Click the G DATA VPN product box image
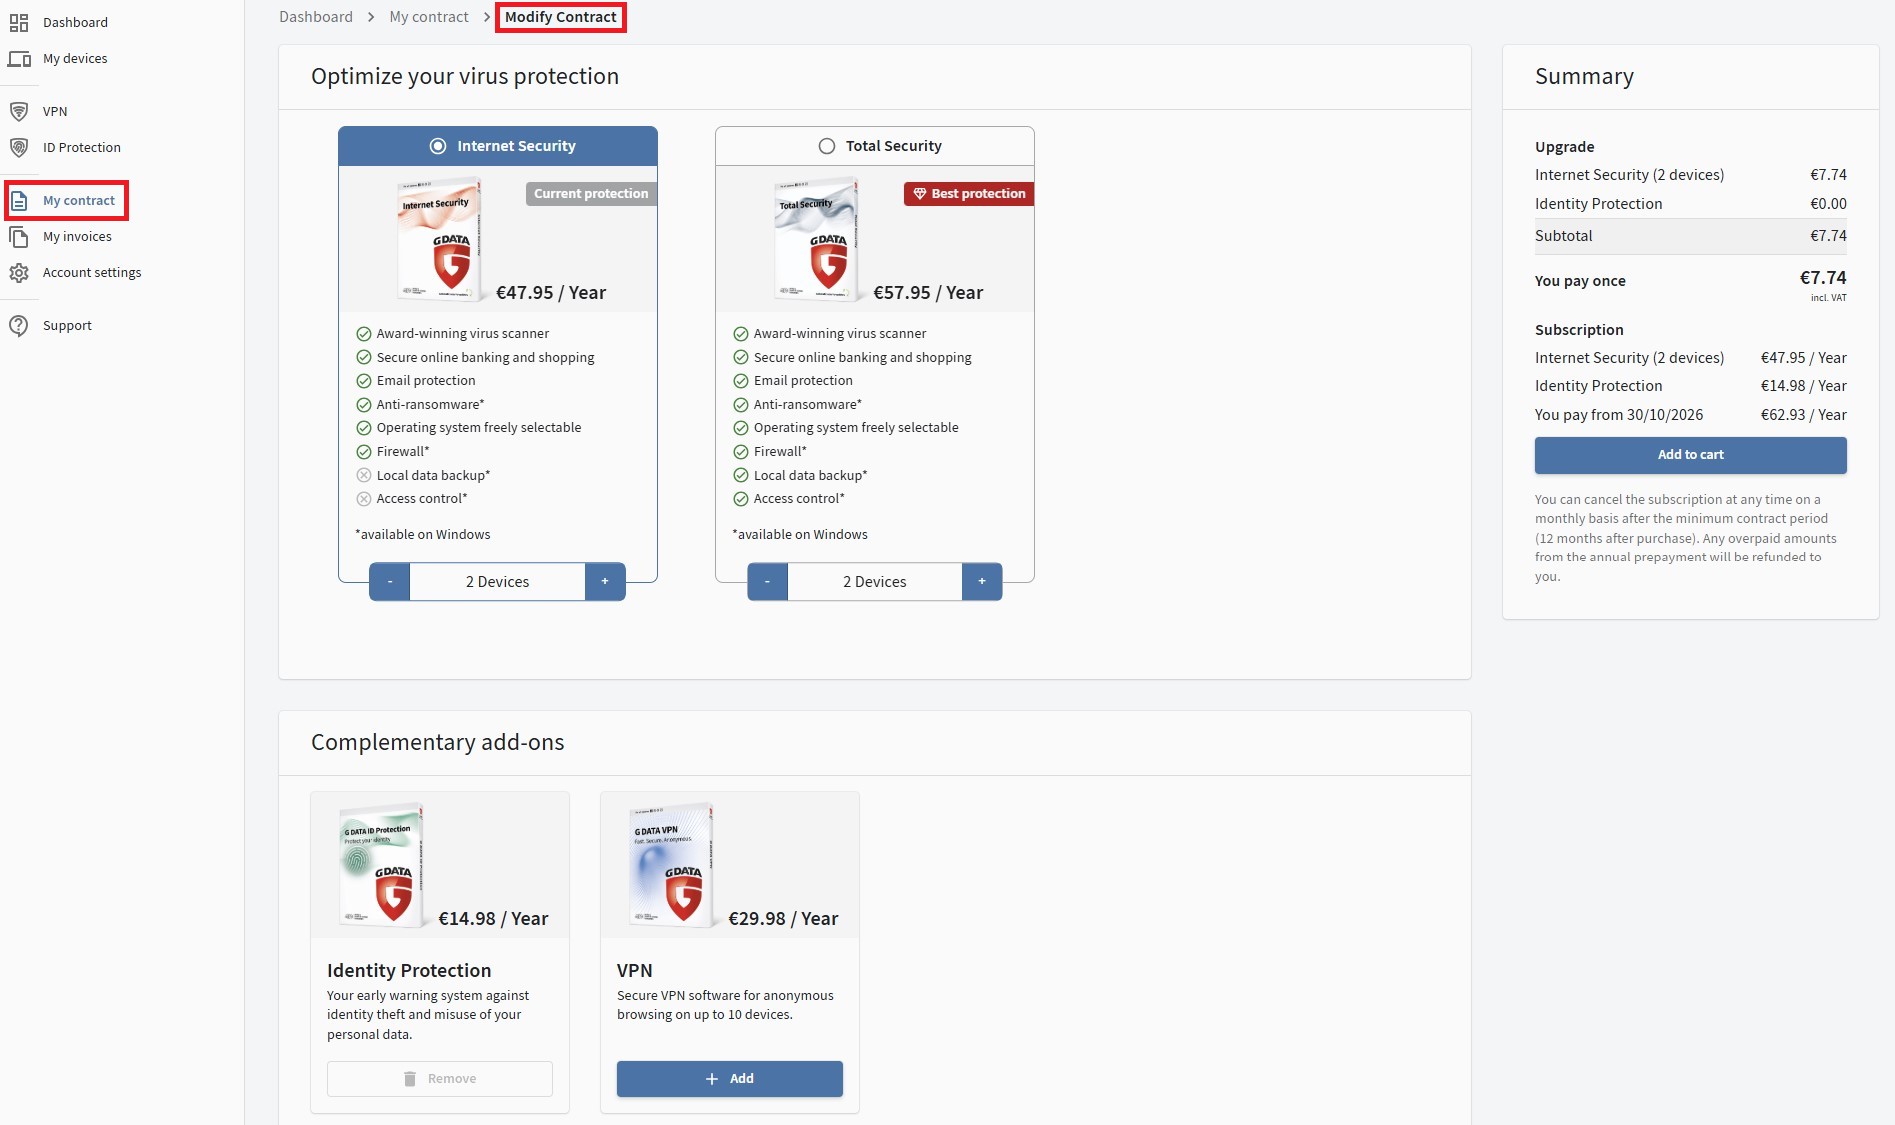The width and height of the screenshot is (1895, 1125). 671,864
